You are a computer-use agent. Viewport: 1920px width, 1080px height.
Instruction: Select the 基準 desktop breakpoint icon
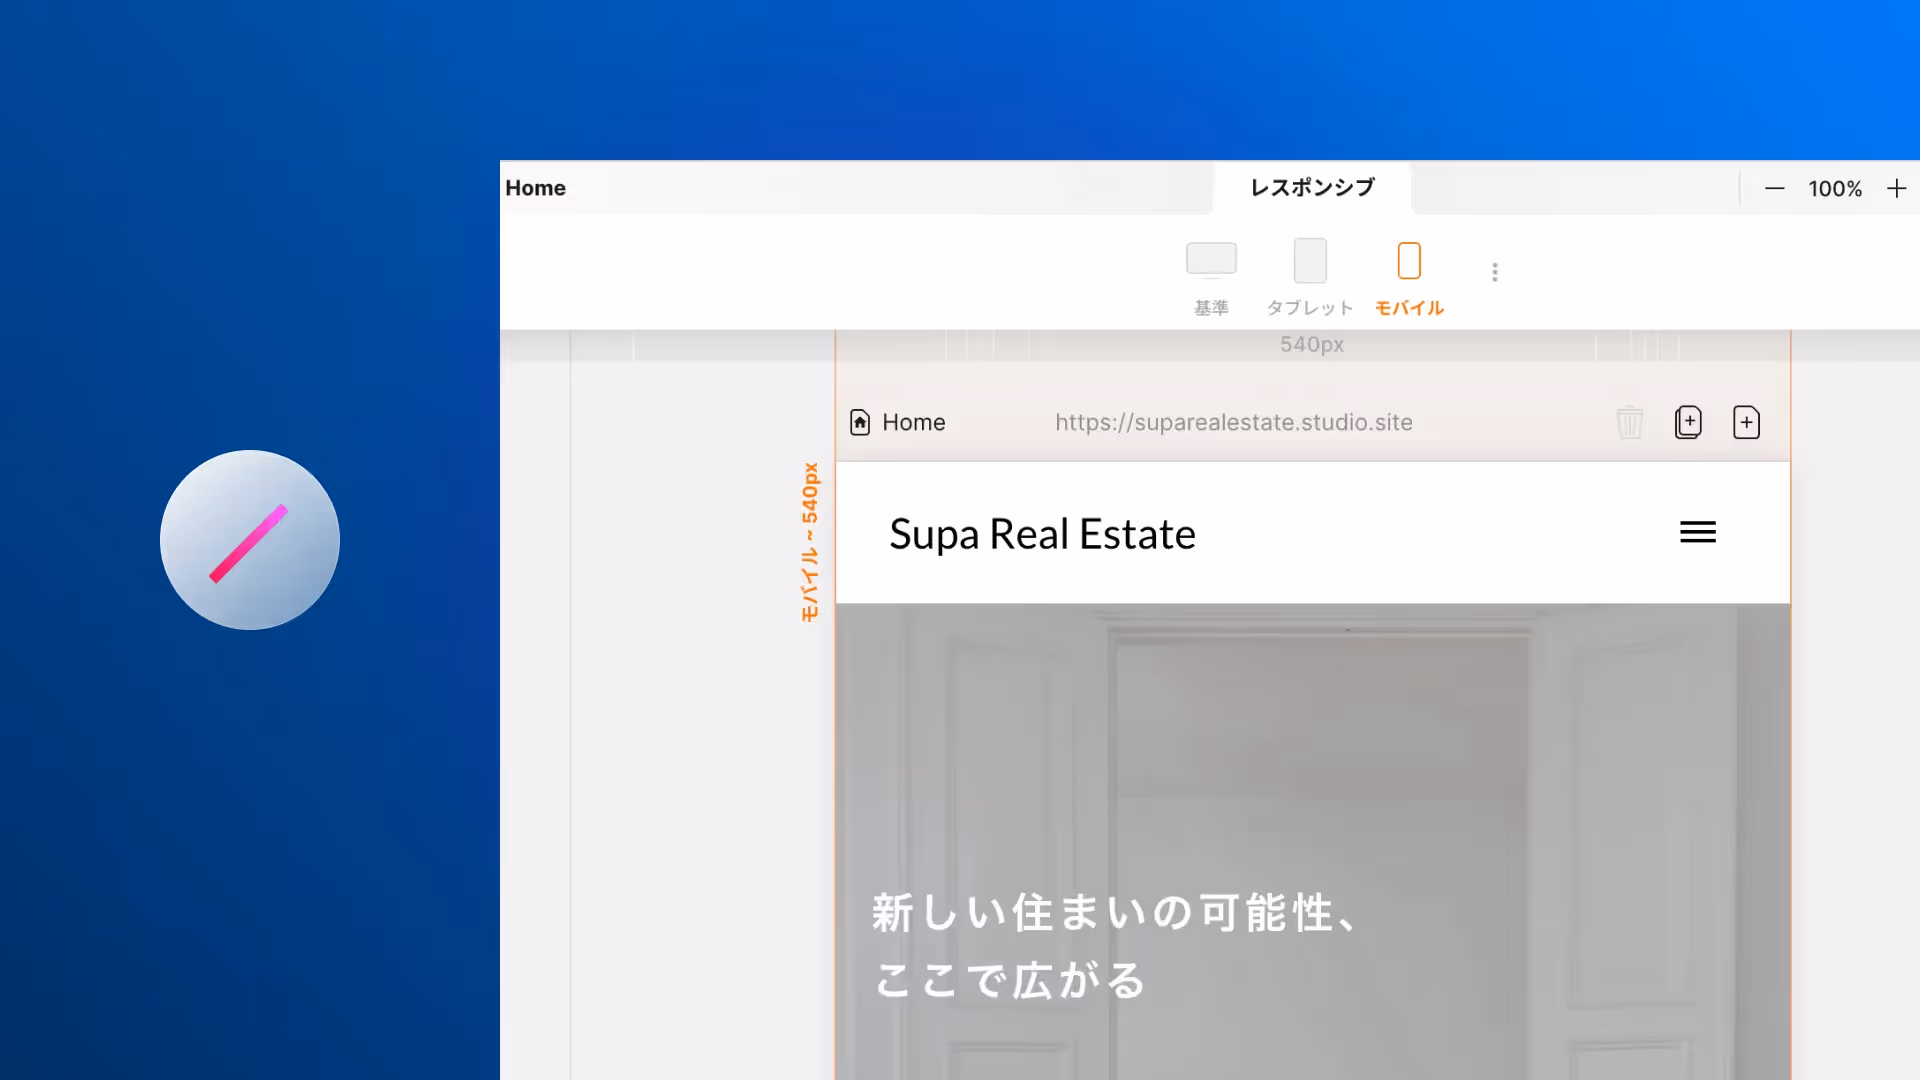(x=1211, y=260)
